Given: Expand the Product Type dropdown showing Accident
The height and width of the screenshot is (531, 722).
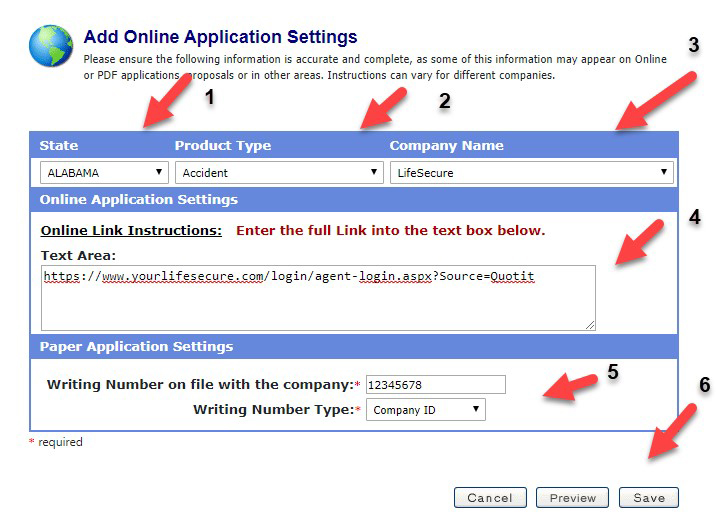Looking at the screenshot, I should 279,173.
